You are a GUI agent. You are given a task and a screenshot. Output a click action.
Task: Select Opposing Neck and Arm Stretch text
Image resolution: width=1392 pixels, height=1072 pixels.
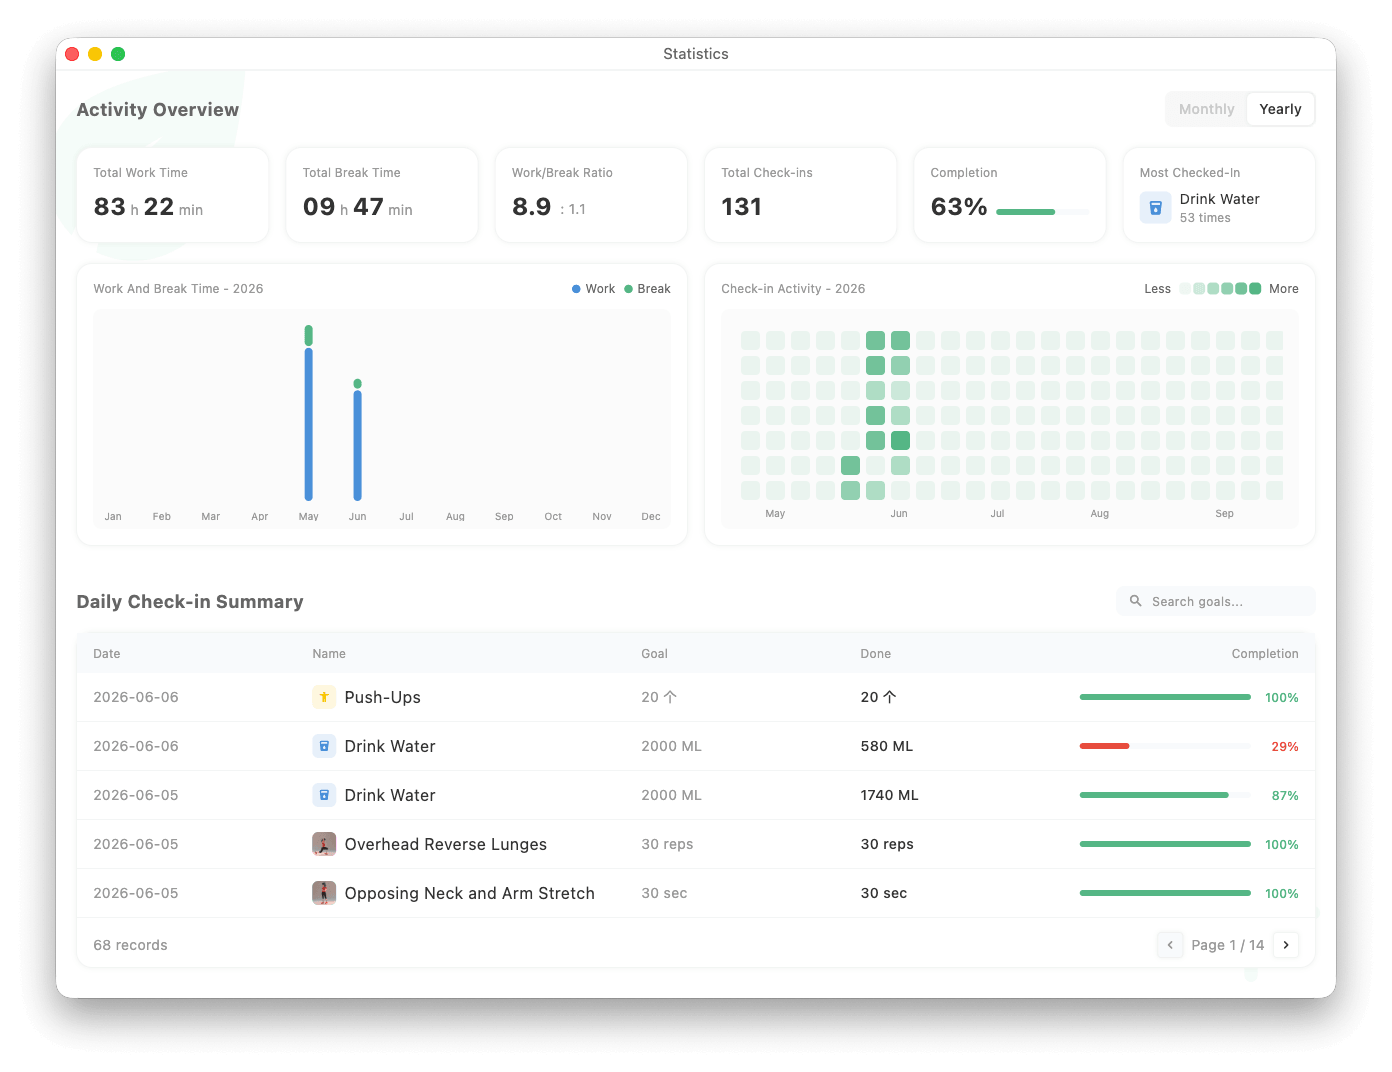470,893
